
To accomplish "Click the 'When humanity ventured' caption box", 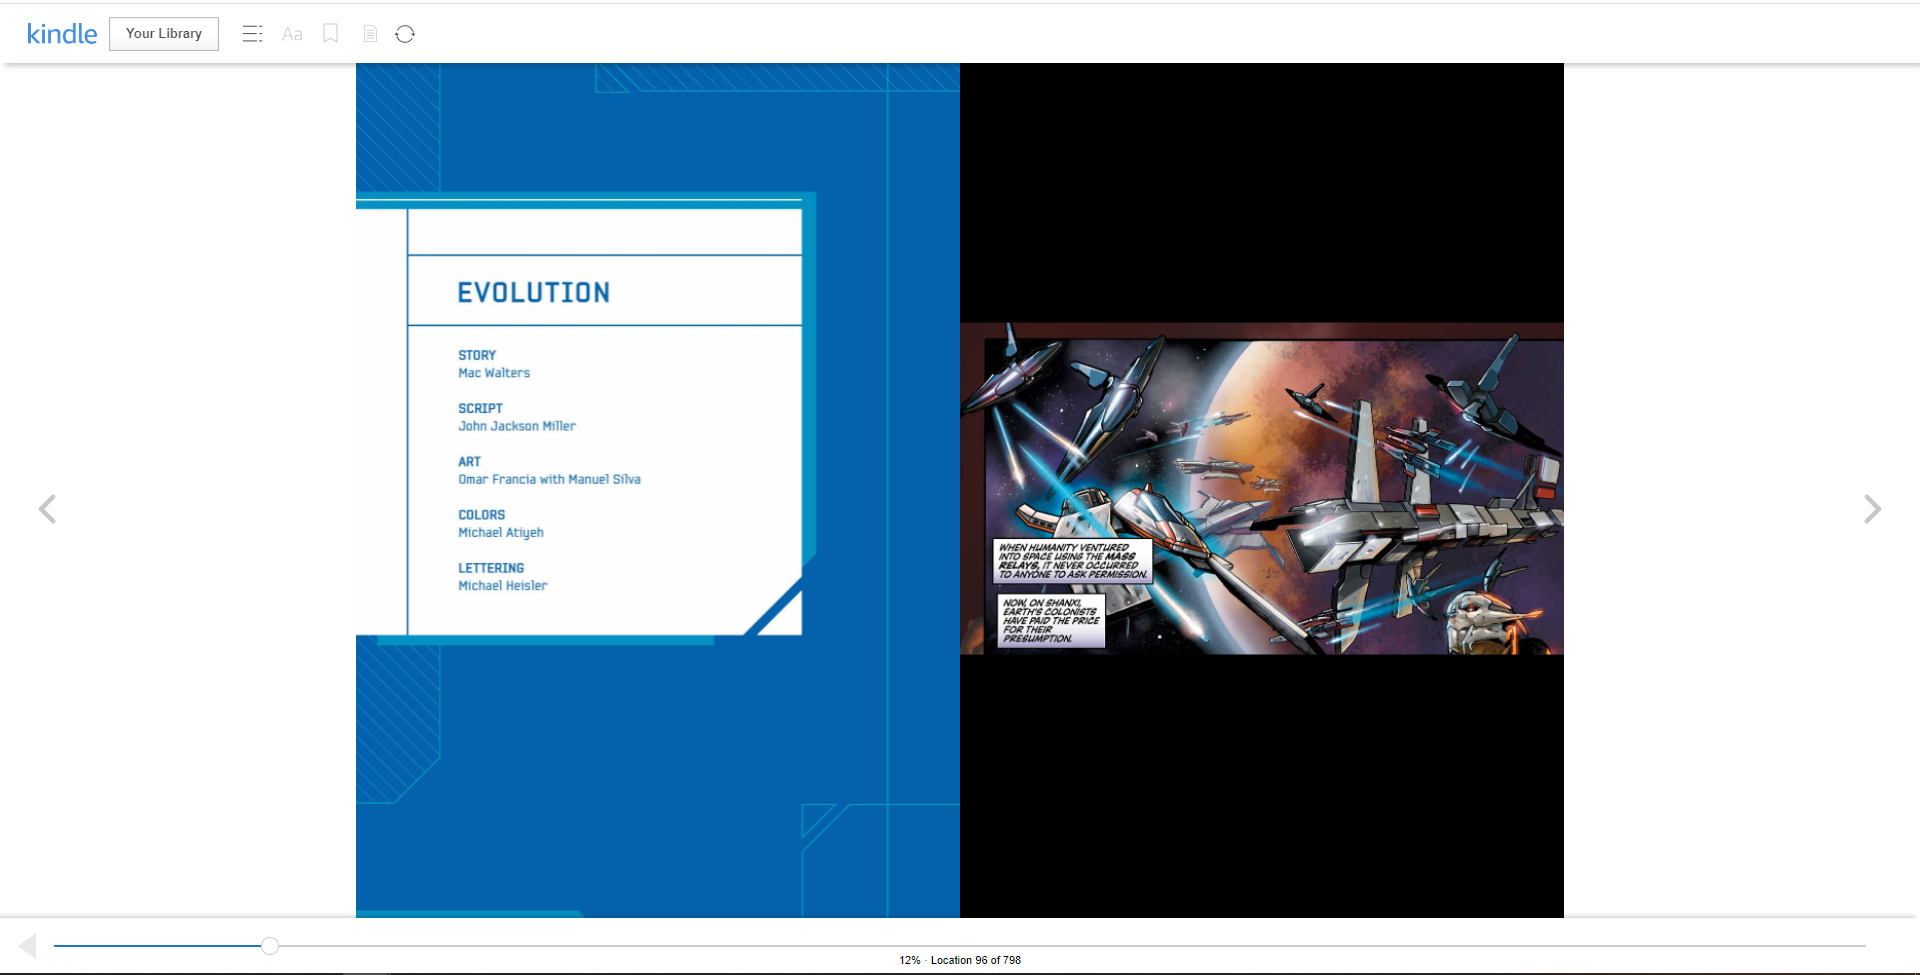I will point(1073,561).
